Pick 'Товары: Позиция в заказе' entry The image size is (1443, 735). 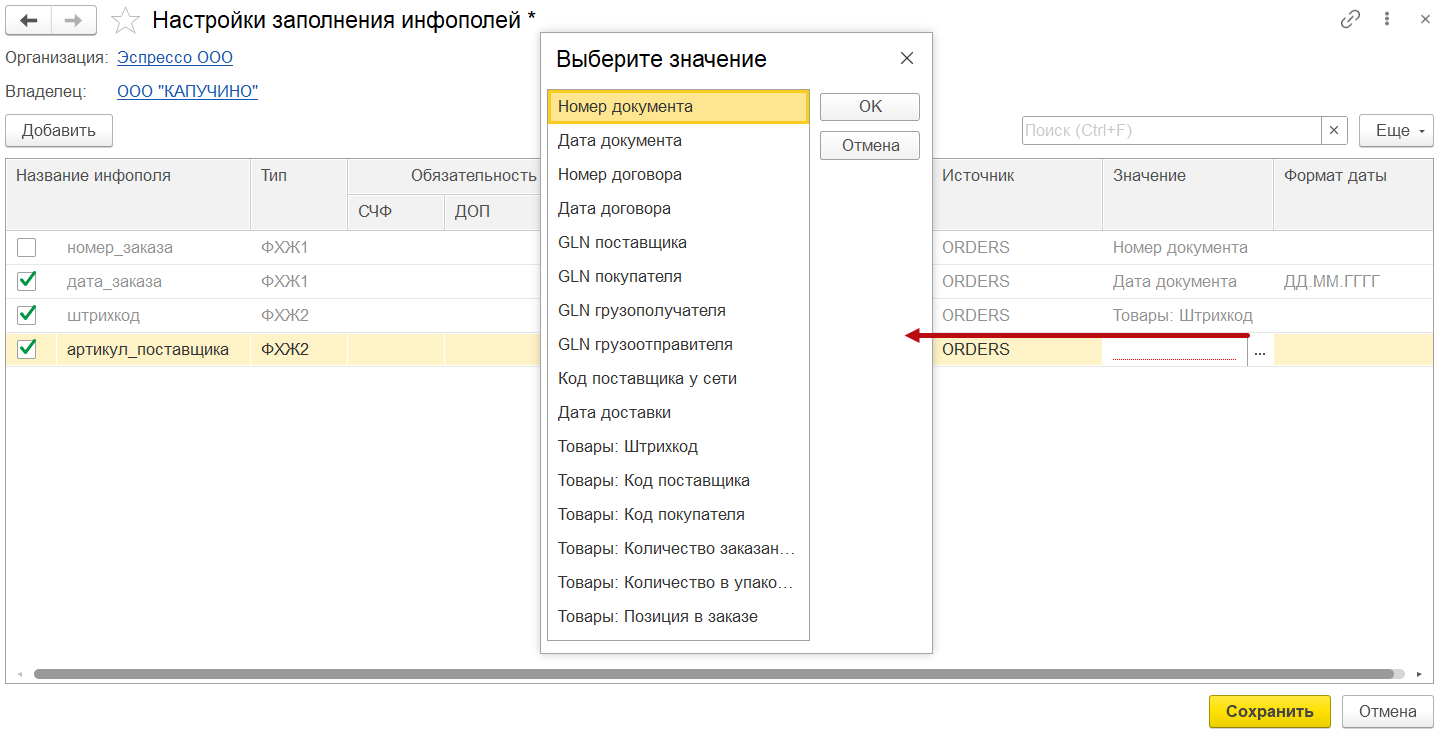[x=678, y=616]
